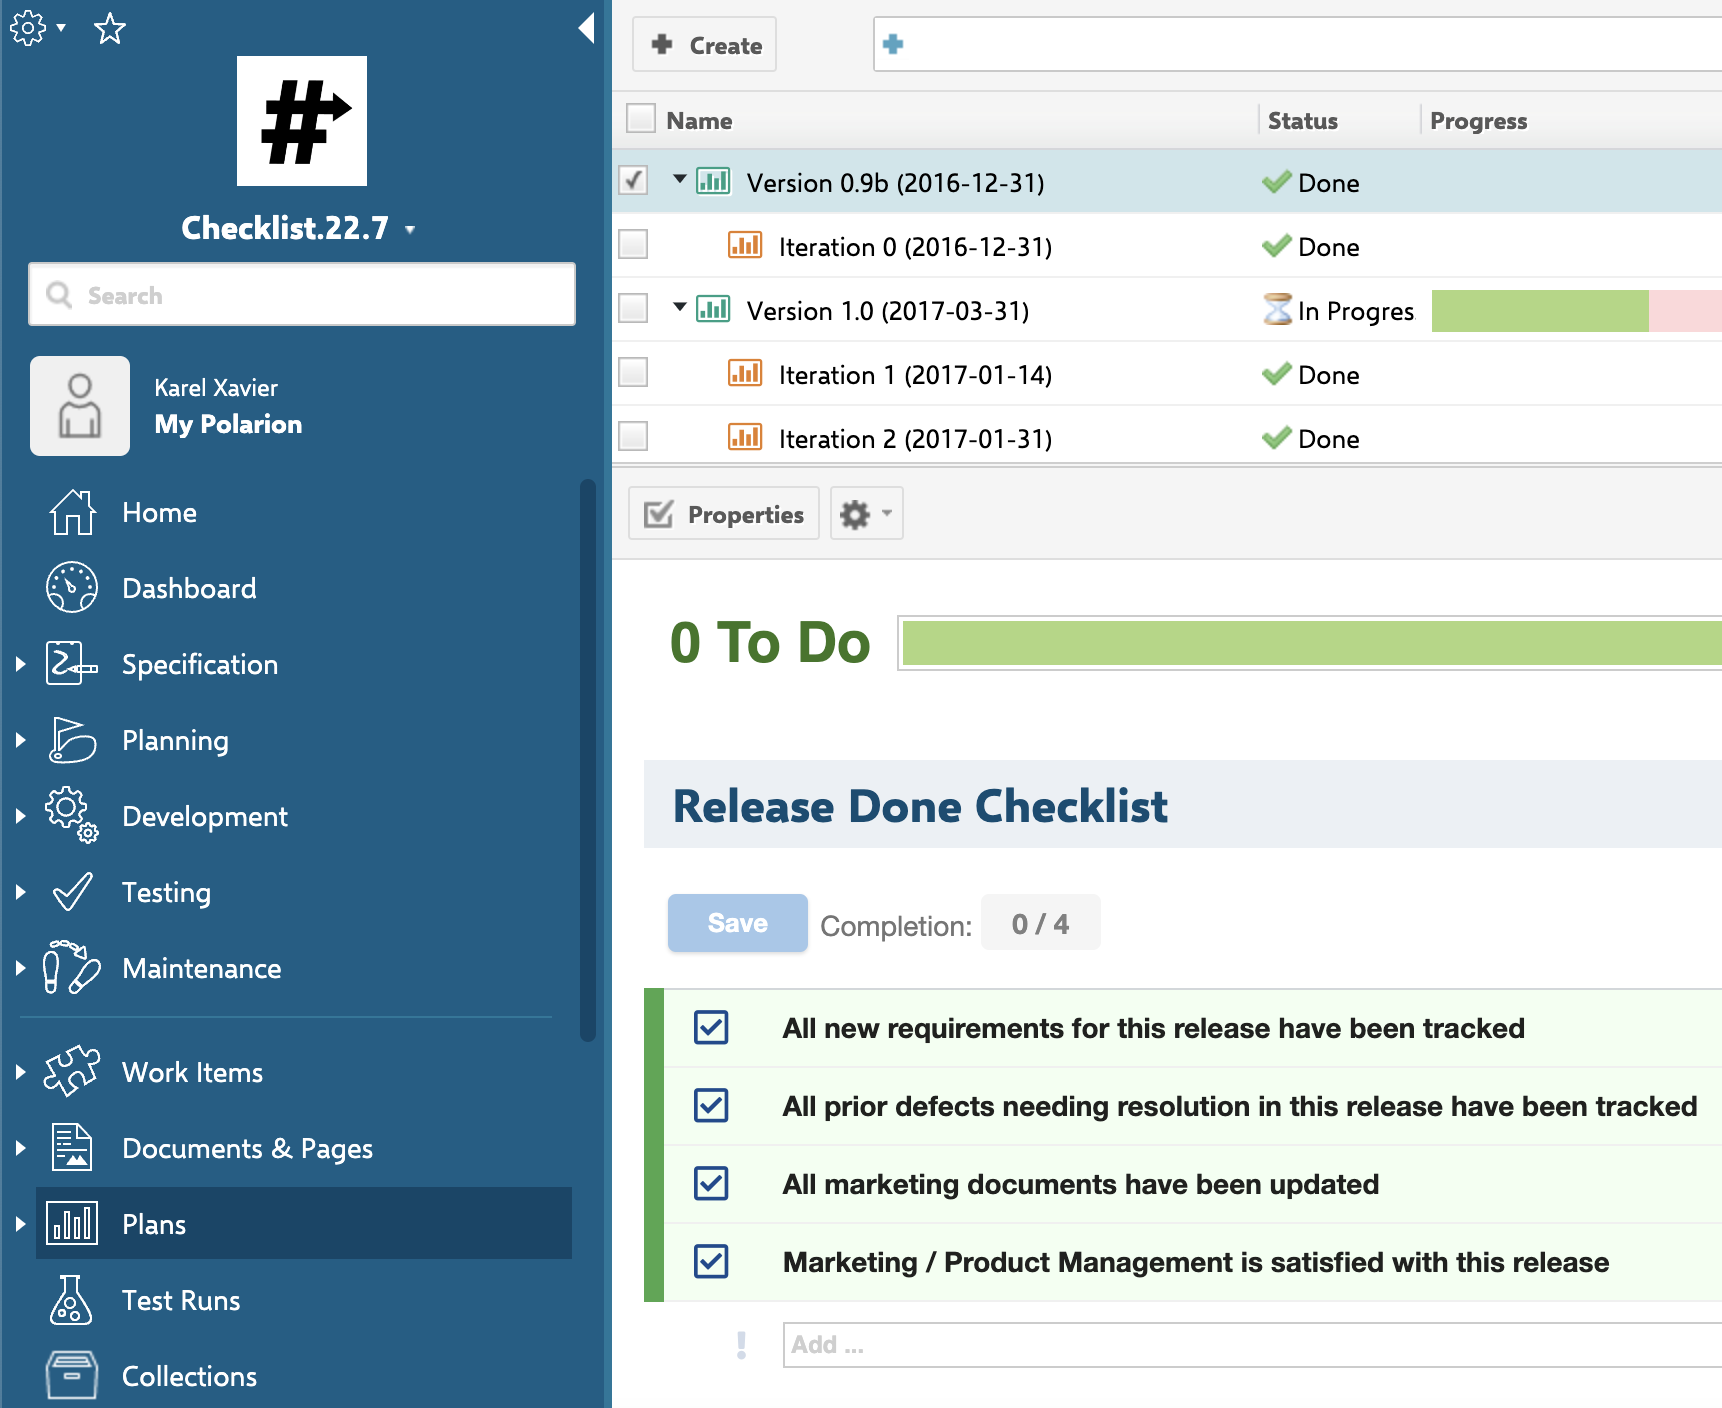Viewport: 1722px width, 1408px height.
Task: Click the Create button
Action: [704, 45]
